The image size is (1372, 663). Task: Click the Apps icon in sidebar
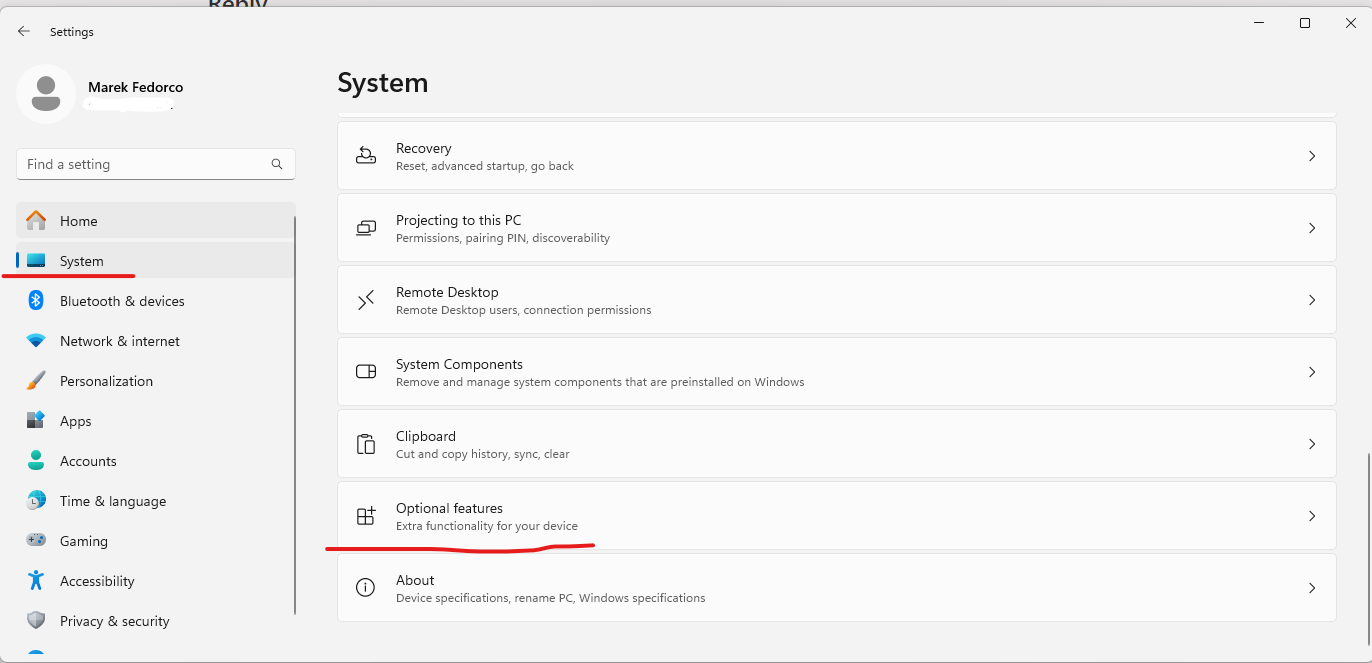(36, 421)
